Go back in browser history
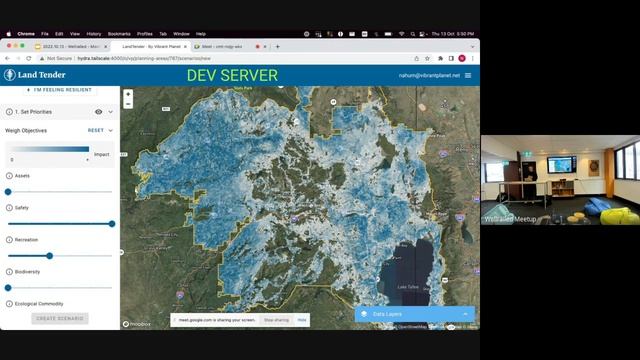The image size is (640, 360). (x=7, y=58)
